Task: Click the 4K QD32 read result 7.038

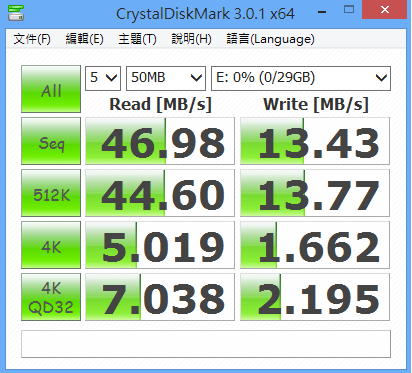Action: pos(160,297)
